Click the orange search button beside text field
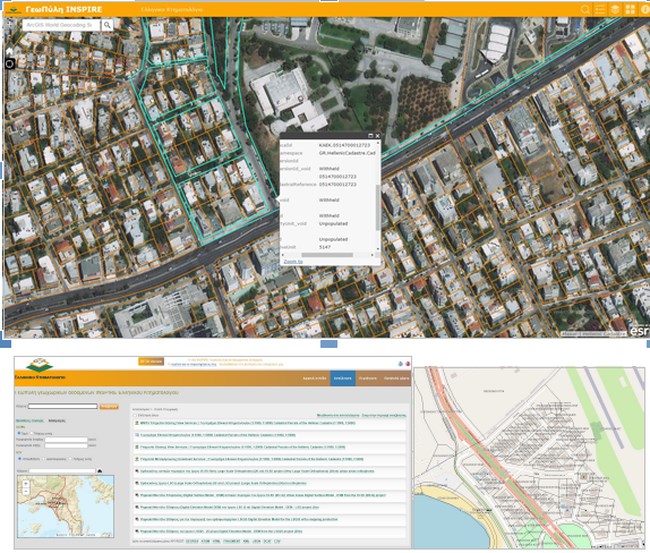 click(x=110, y=407)
